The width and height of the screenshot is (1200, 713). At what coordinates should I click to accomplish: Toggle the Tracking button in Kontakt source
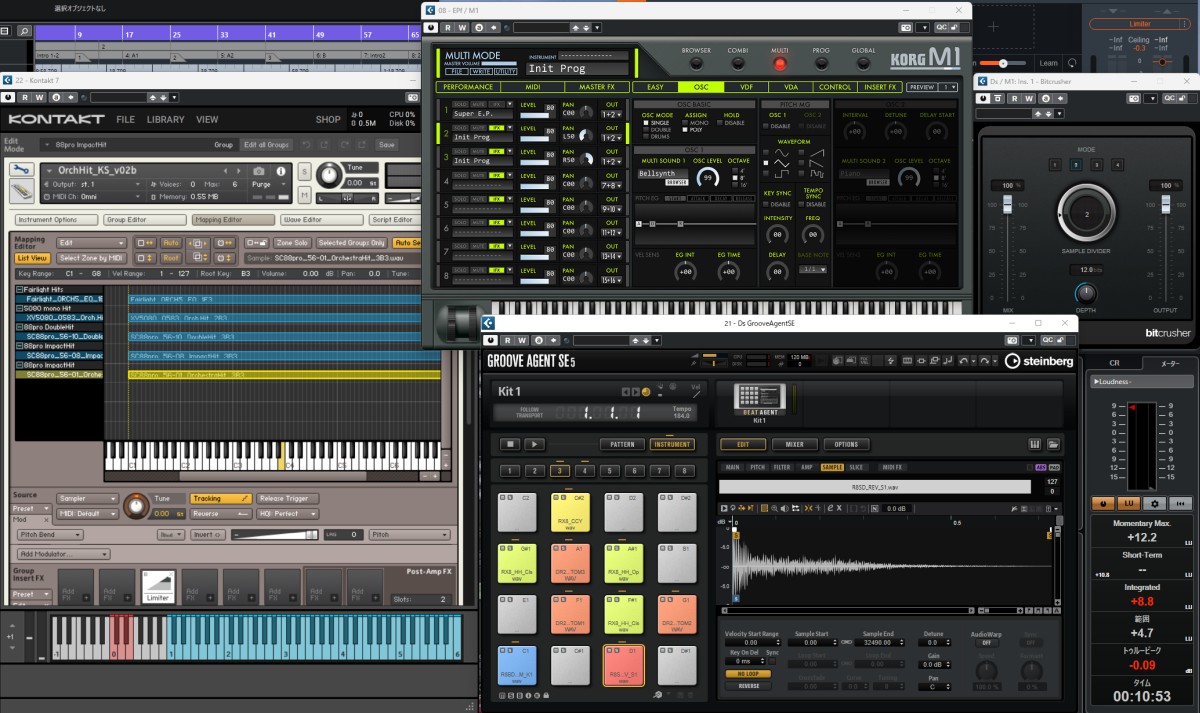pyautogui.click(x=219, y=498)
